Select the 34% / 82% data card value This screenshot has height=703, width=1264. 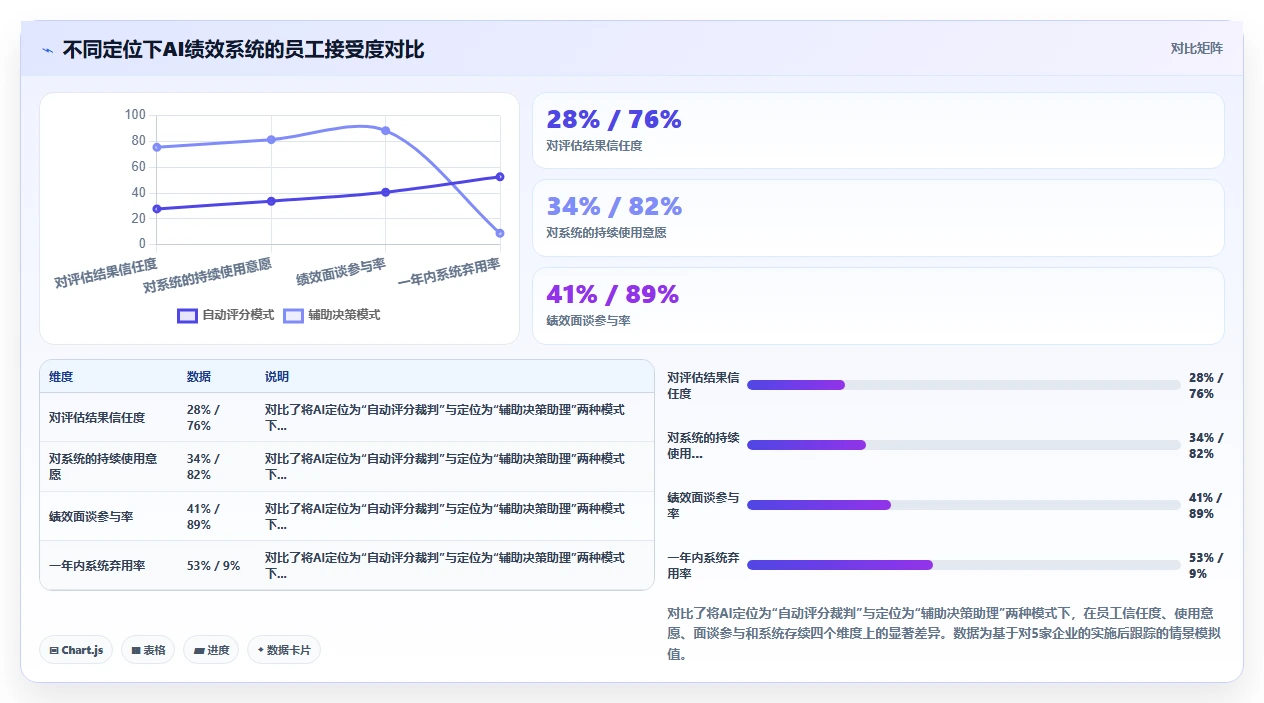(x=613, y=206)
